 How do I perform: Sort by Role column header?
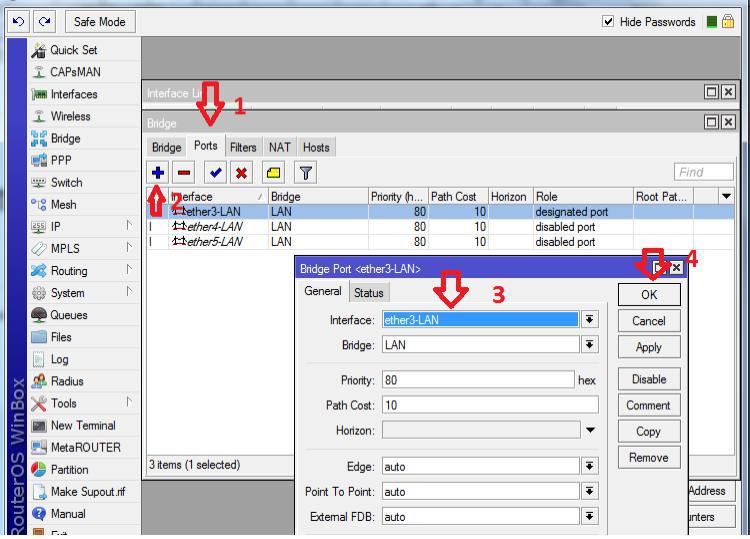point(583,197)
